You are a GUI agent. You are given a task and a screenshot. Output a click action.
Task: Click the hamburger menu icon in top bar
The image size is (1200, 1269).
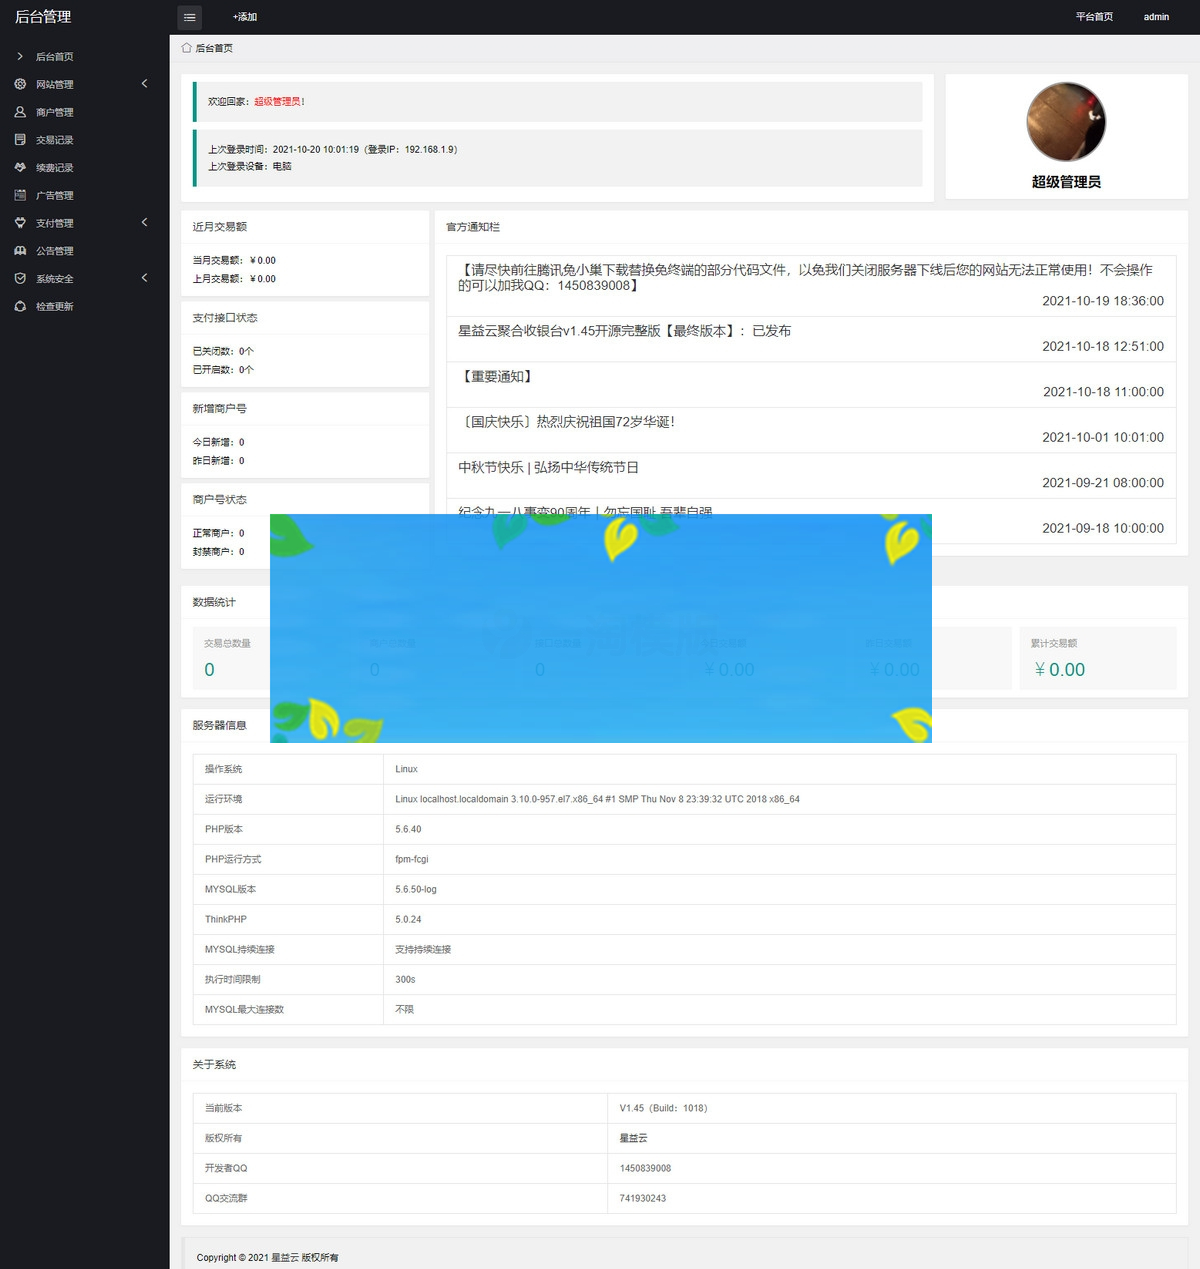(189, 17)
